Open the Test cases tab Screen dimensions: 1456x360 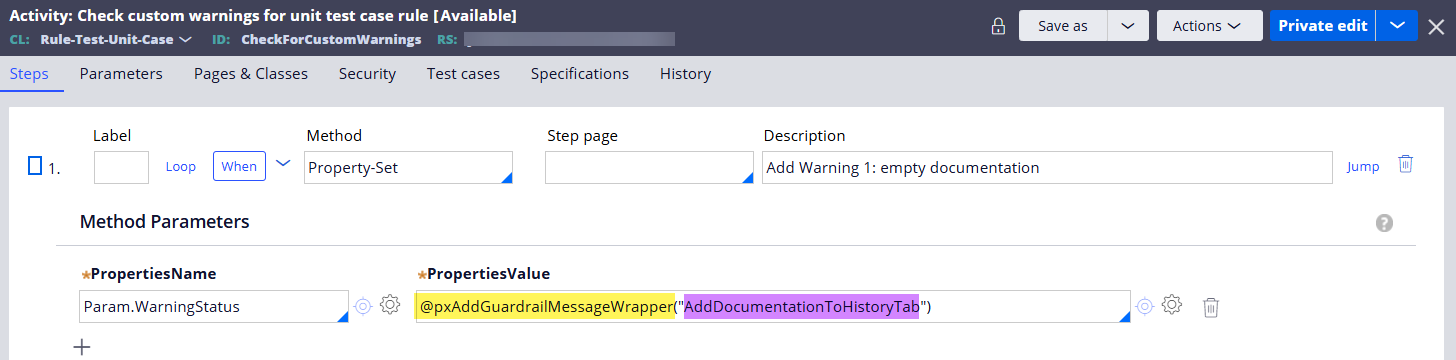coord(463,74)
